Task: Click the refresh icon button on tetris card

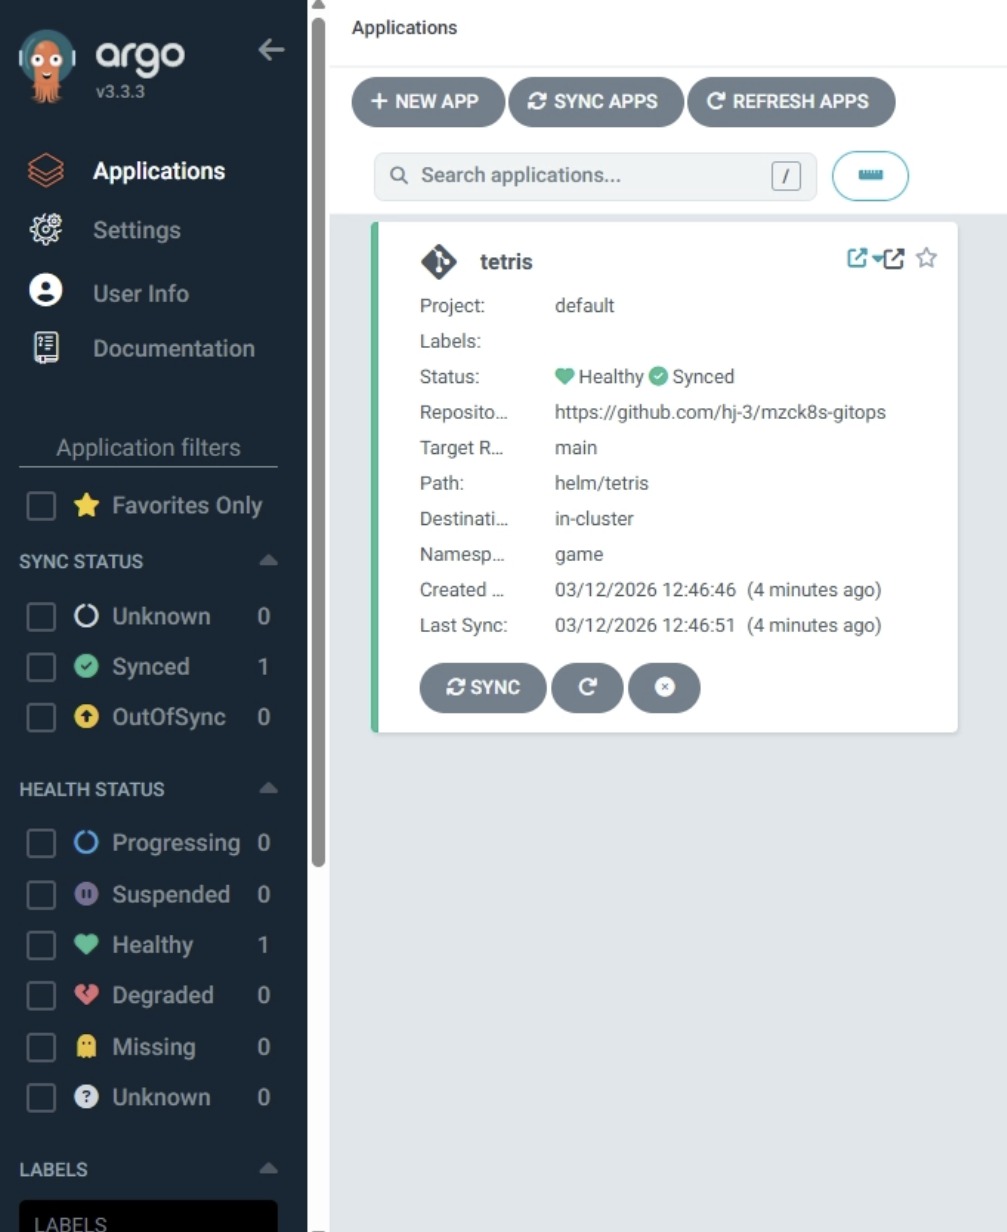Action: point(587,688)
